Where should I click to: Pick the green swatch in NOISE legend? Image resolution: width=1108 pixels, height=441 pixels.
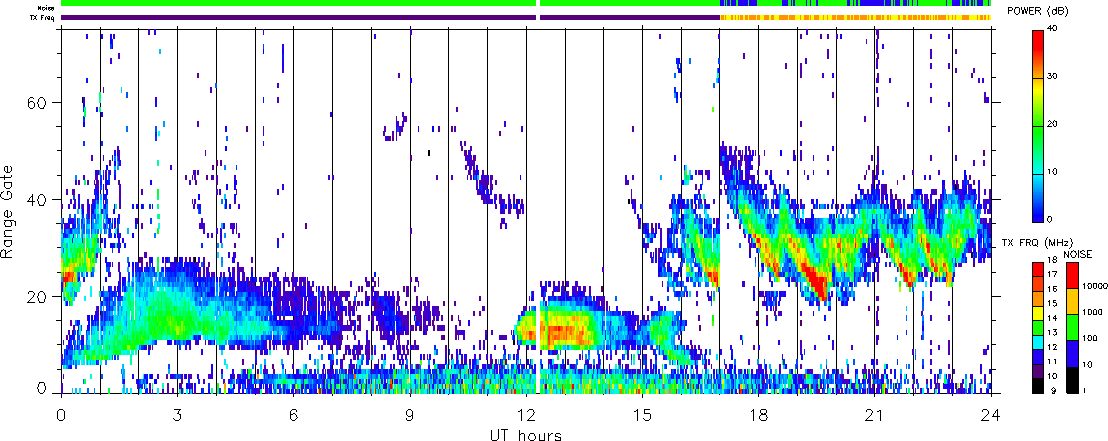[x=1073, y=328]
